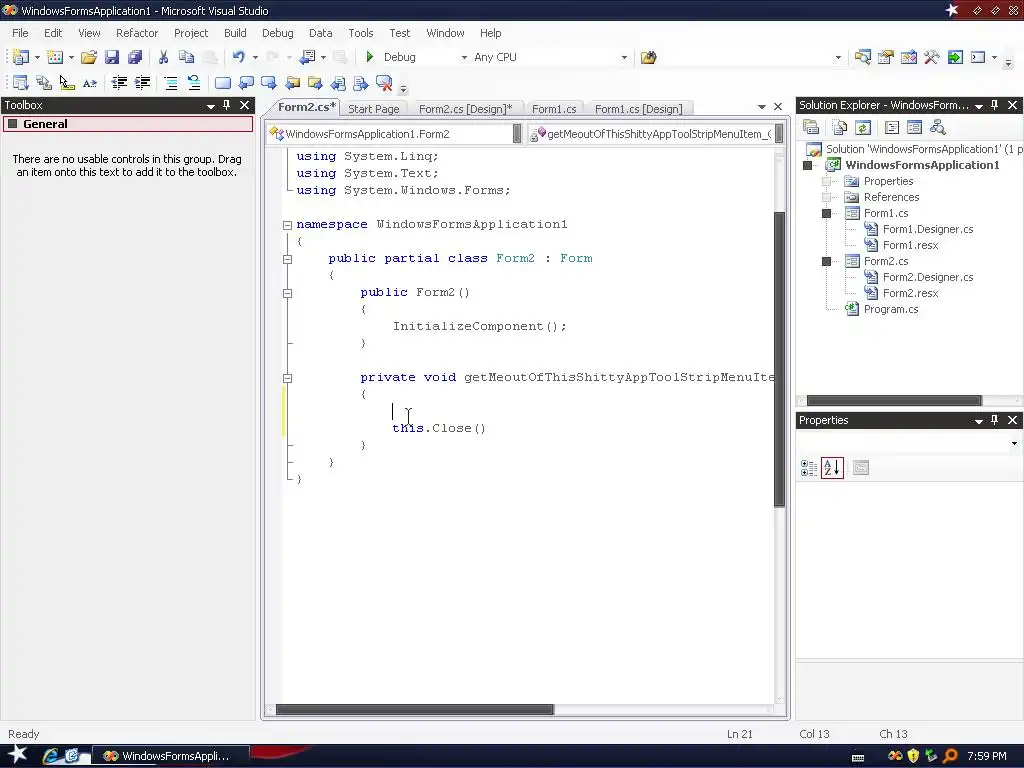Image resolution: width=1024 pixels, height=768 pixels.
Task: Click the Display Word Completion icon
Action: 90,83
